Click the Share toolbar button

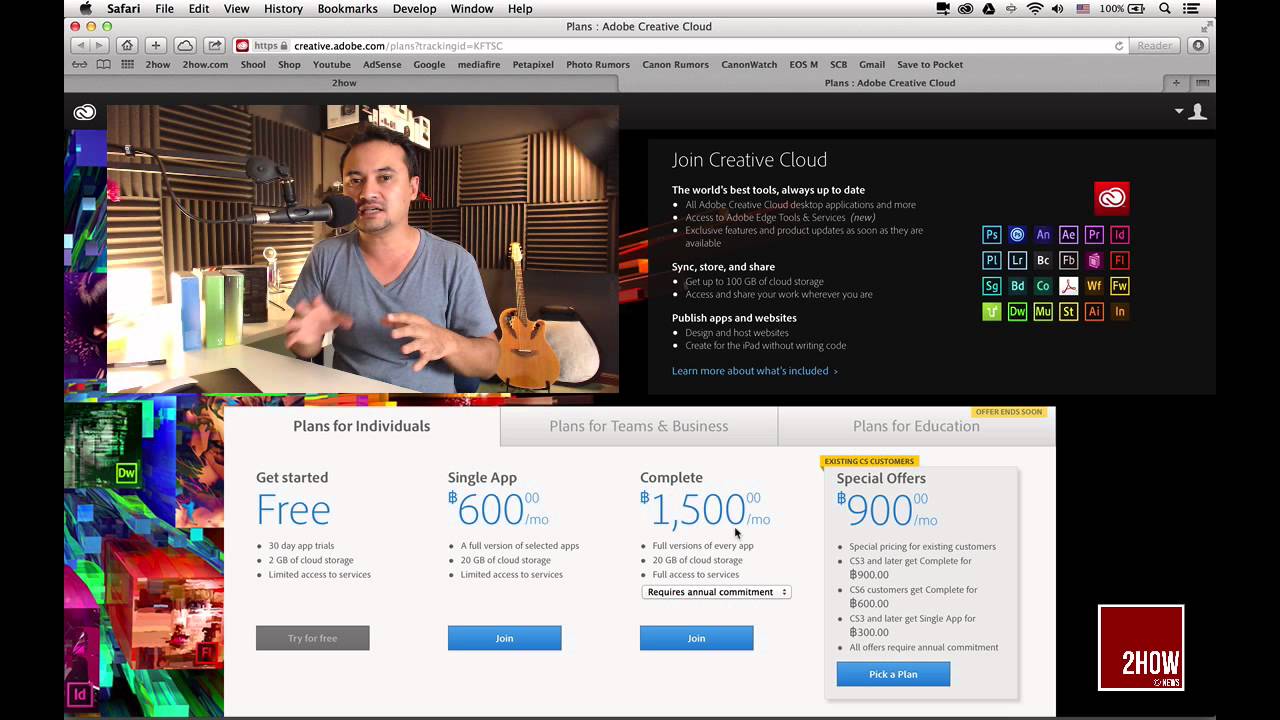214,45
